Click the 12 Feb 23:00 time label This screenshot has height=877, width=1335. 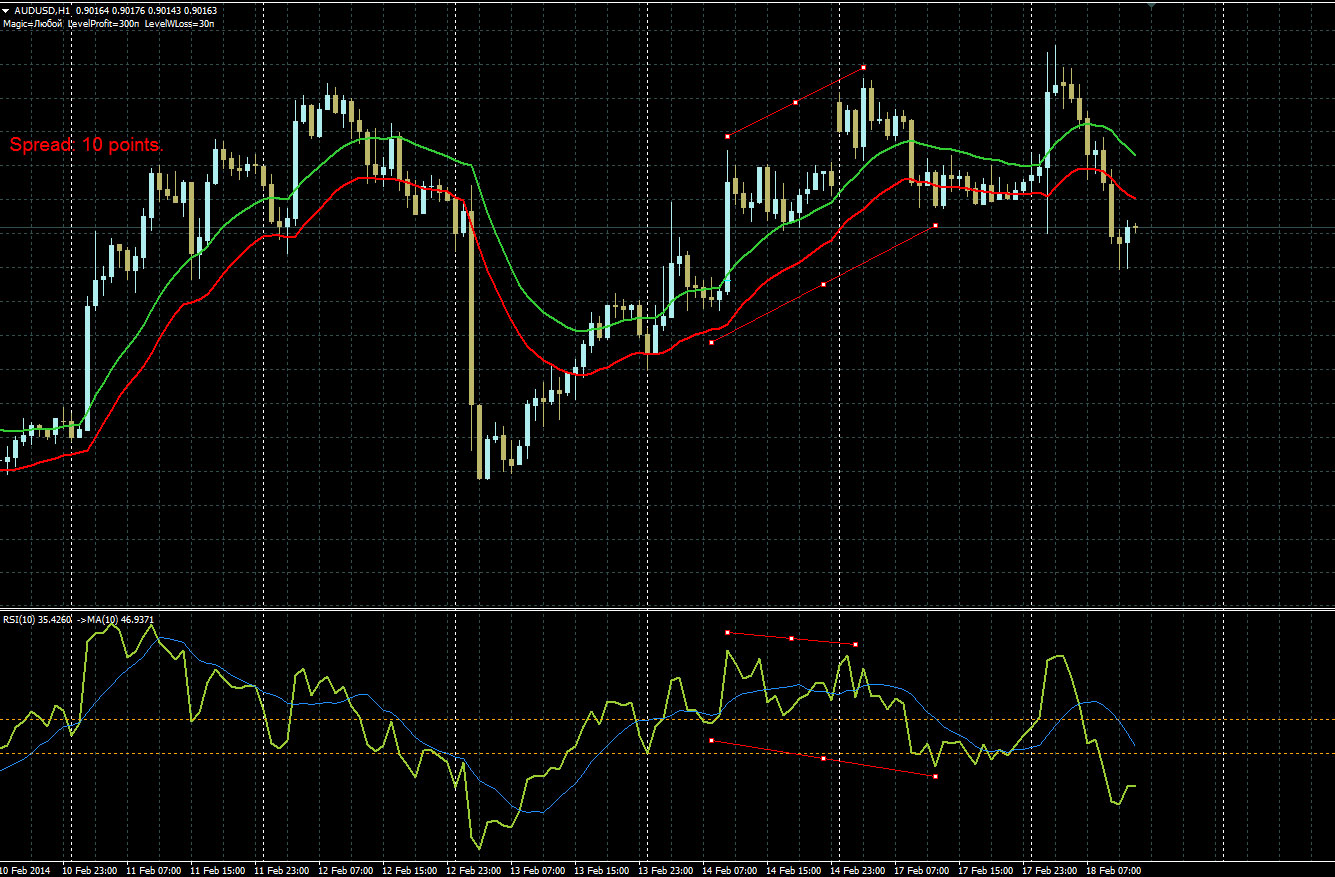click(473, 870)
